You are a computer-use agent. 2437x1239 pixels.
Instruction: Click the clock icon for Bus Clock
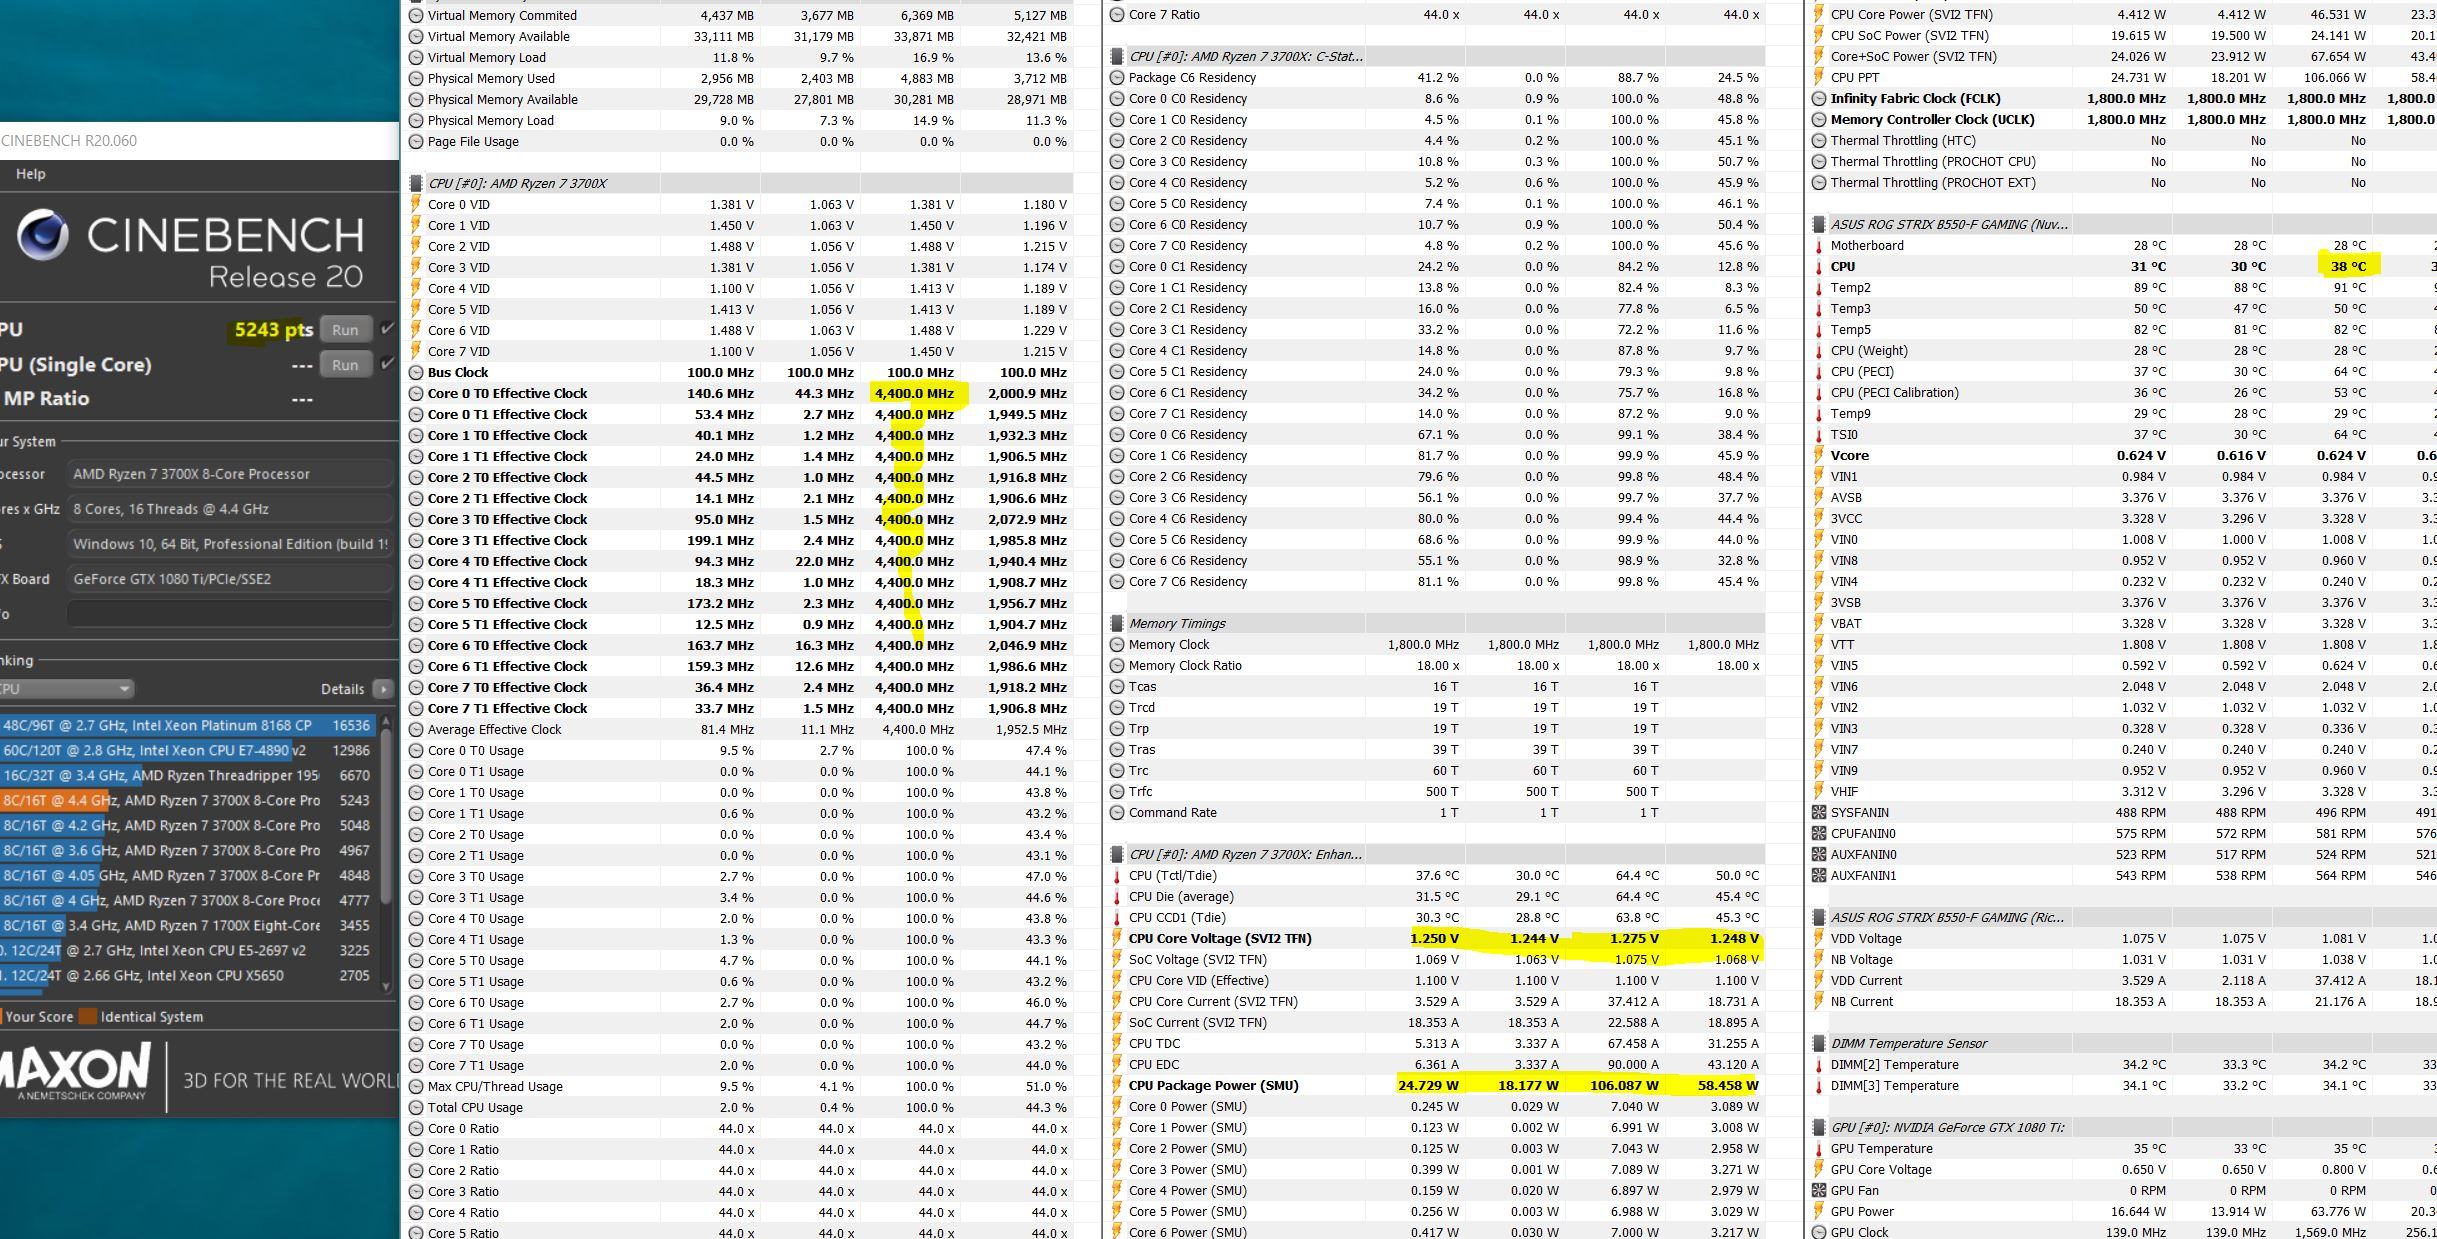(x=416, y=373)
